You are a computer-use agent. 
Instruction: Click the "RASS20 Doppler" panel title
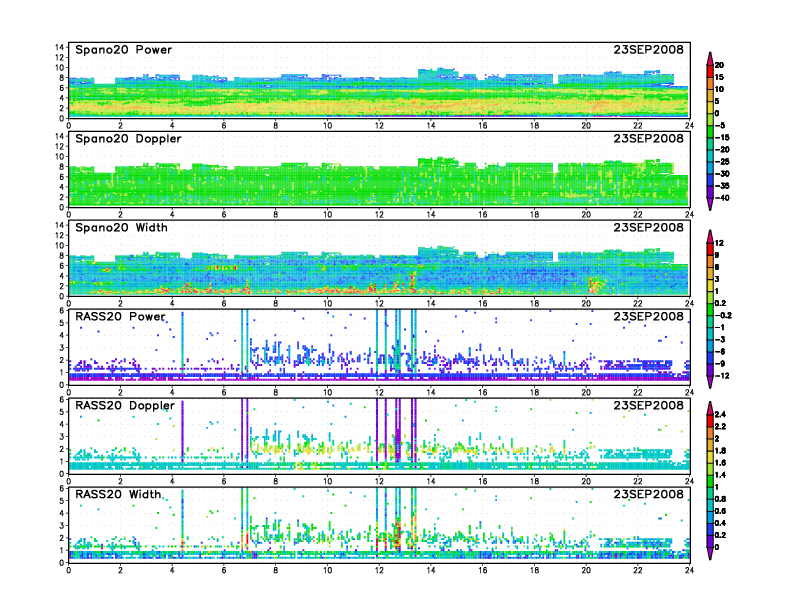(125, 405)
